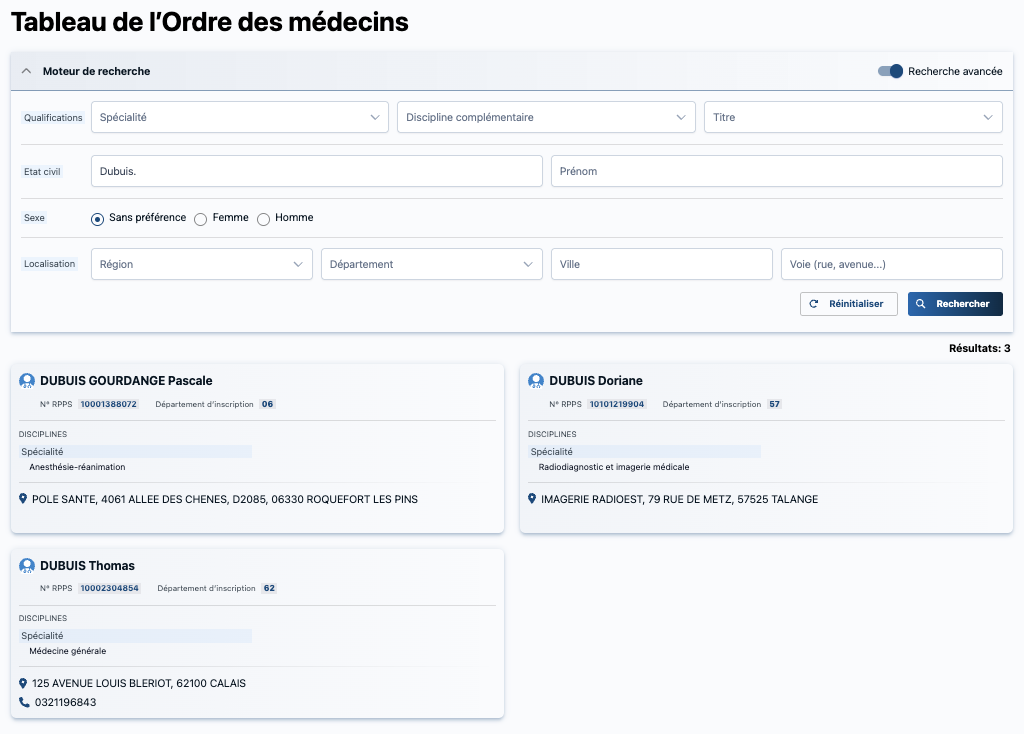Collapse the Moteur de recherche panel
Image resolution: width=1024 pixels, height=734 pixels.
point(26,71)
